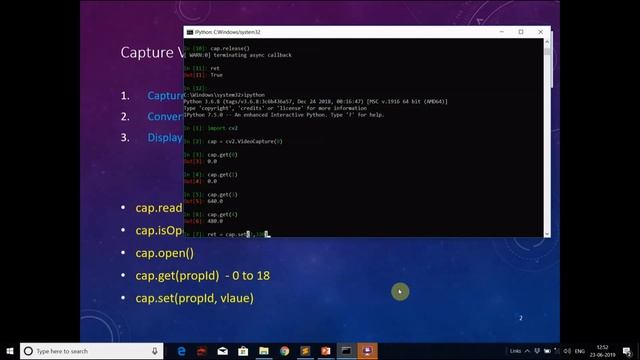Focus the 'Type here to search' field
The height and width of the screenshot is (360, 640).
91,351
